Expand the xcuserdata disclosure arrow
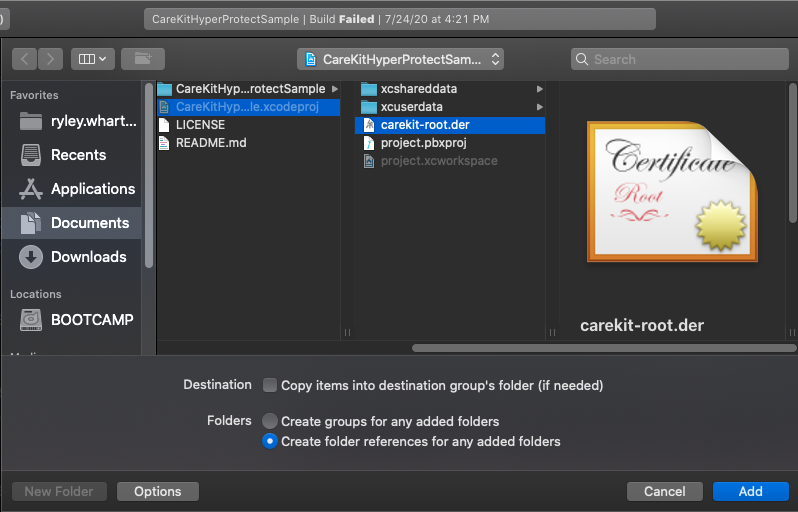 point(539,107)
